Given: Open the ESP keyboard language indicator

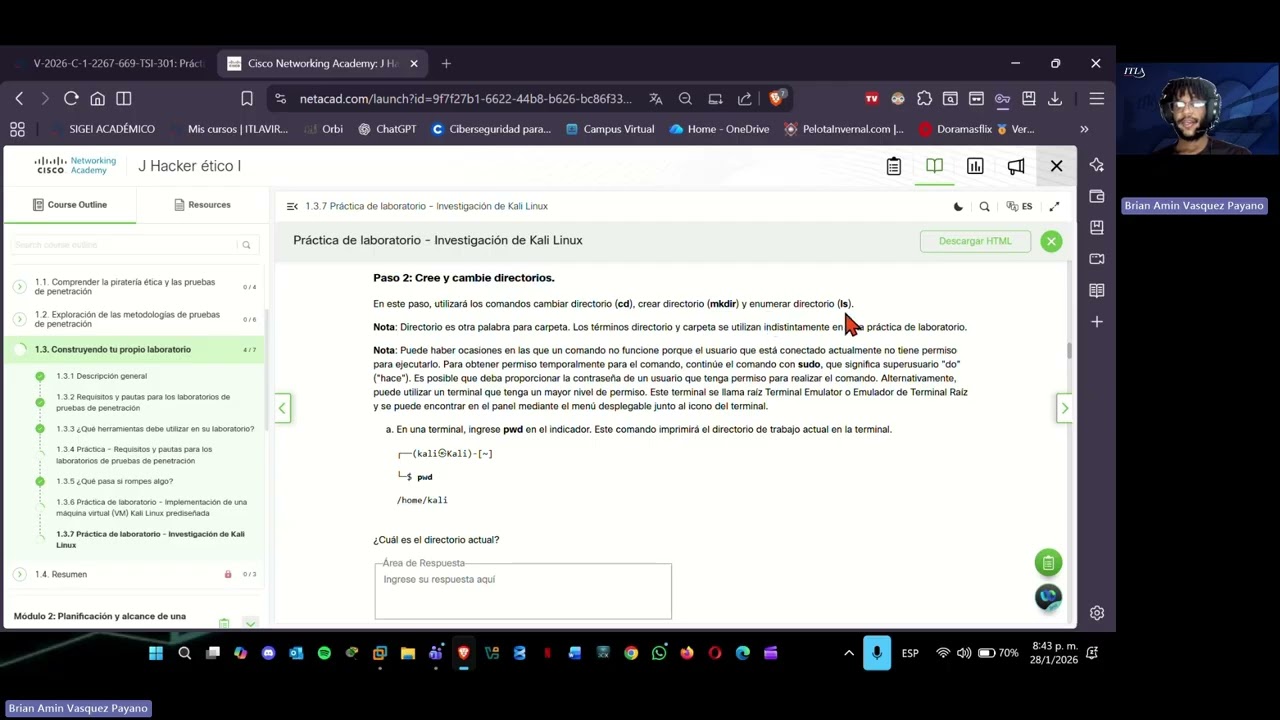Looking at the screenshot, I should [x=910, y=654].
